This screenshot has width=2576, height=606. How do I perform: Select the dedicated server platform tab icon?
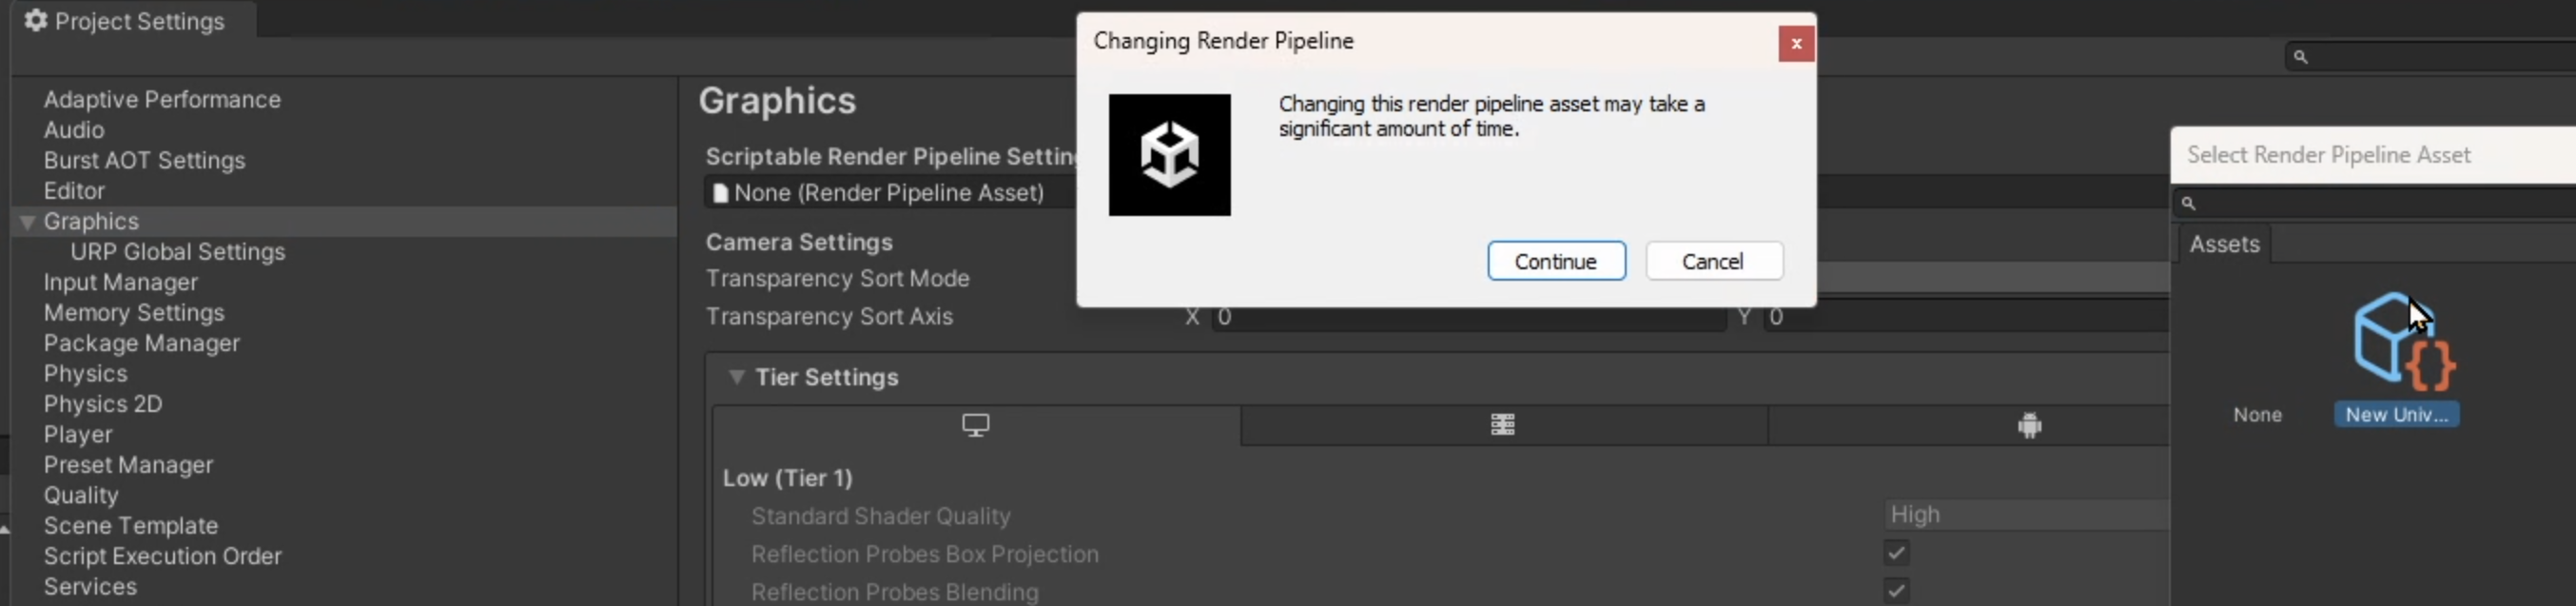click(x=1502, y=425)
